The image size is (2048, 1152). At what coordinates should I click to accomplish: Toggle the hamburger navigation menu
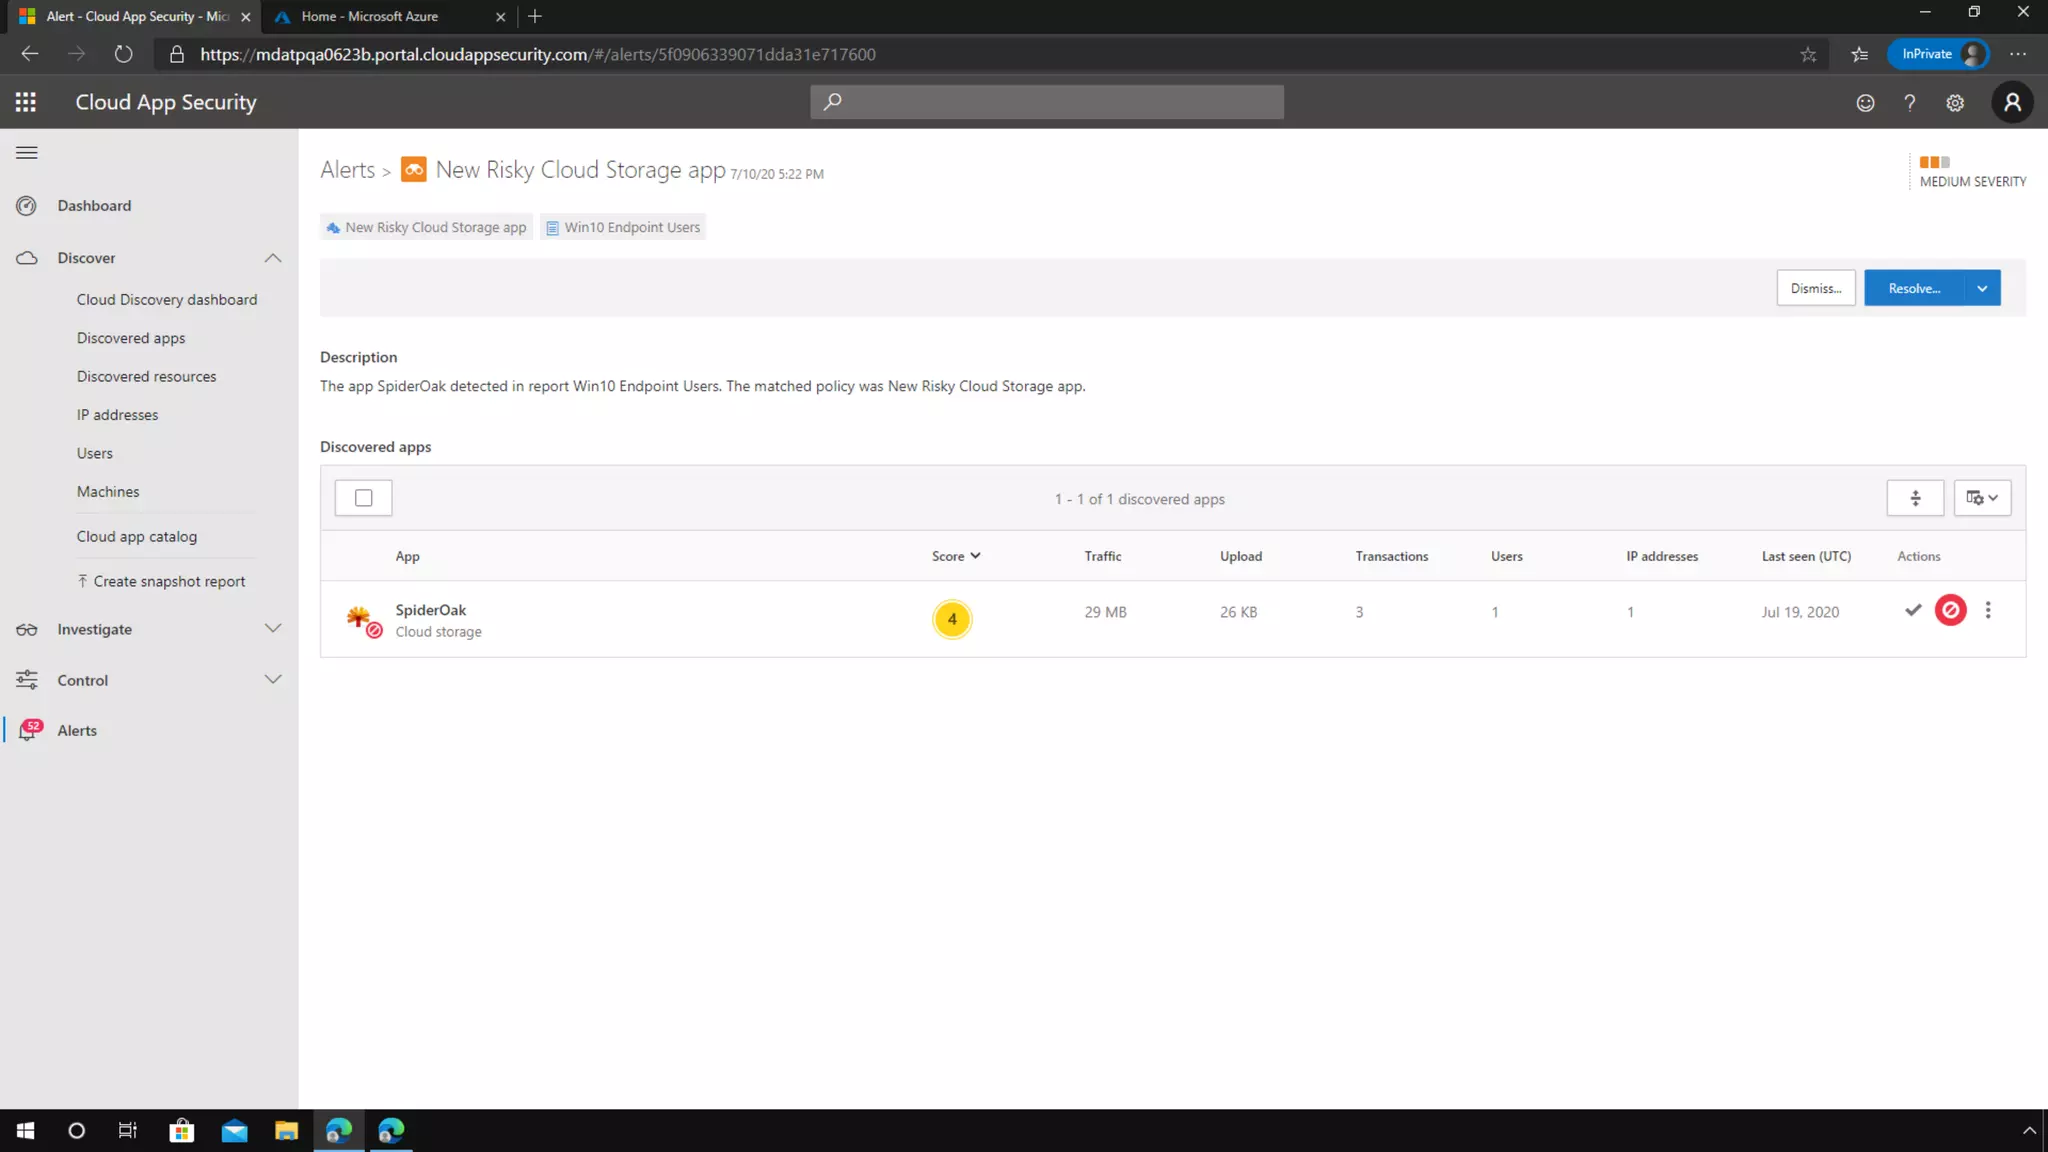click(27, 153)
